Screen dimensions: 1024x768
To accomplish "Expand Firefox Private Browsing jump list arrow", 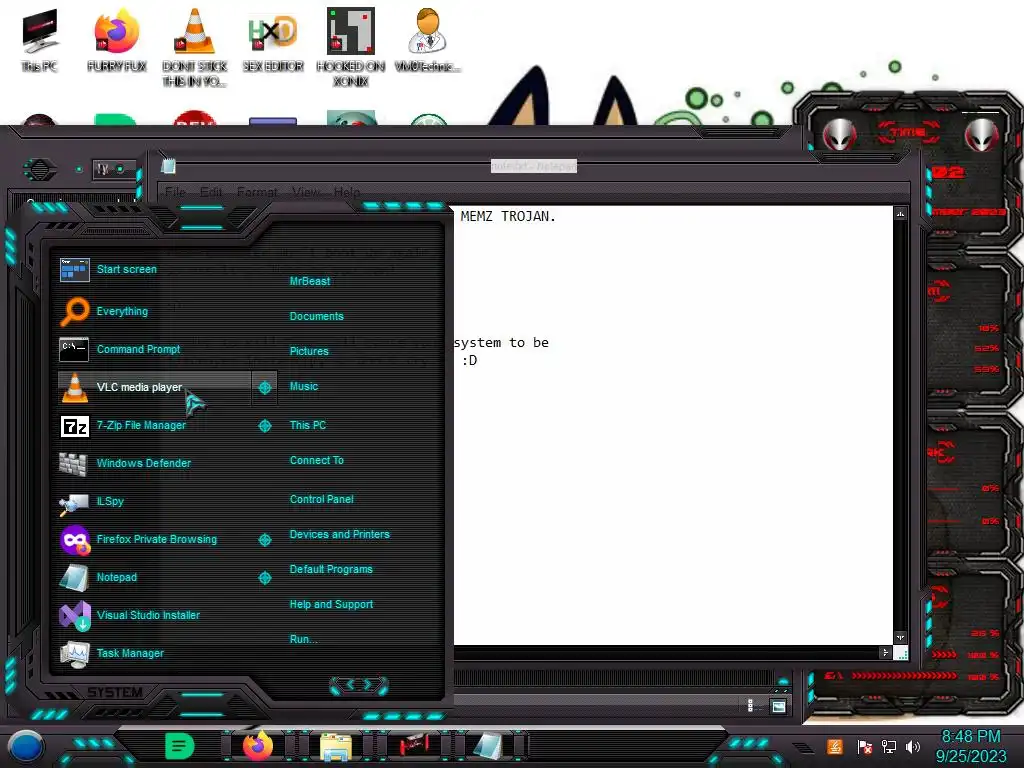I will pyautogui.click(x=264, y=539).
